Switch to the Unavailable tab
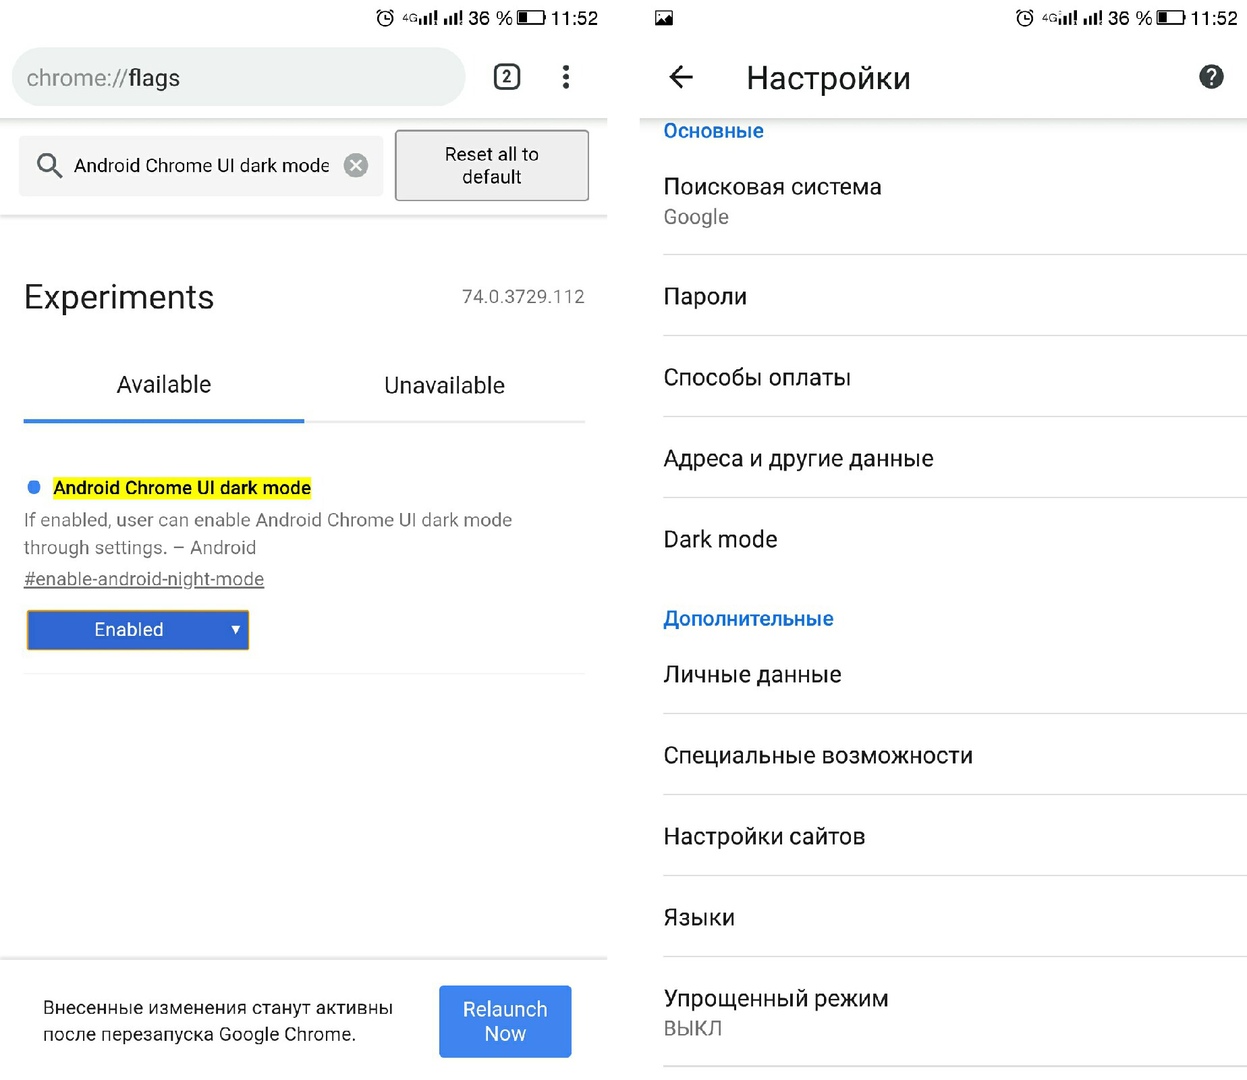This screenshot has width=1247, height=1080. point(444,386)
